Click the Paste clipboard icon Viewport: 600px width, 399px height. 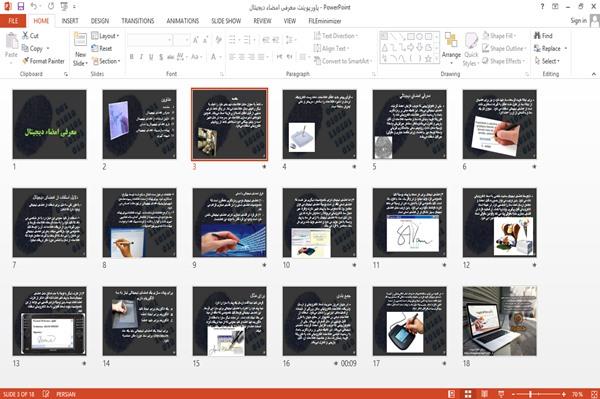tap(11, 41)
